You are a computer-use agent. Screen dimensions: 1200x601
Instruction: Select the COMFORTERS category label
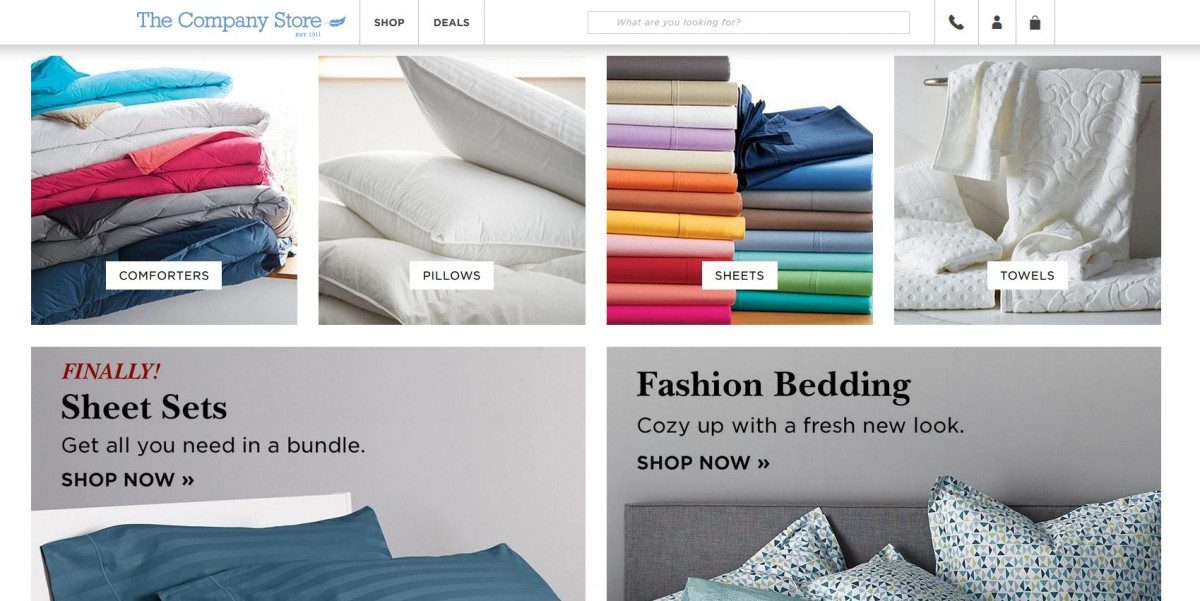(x=164, y=275)
